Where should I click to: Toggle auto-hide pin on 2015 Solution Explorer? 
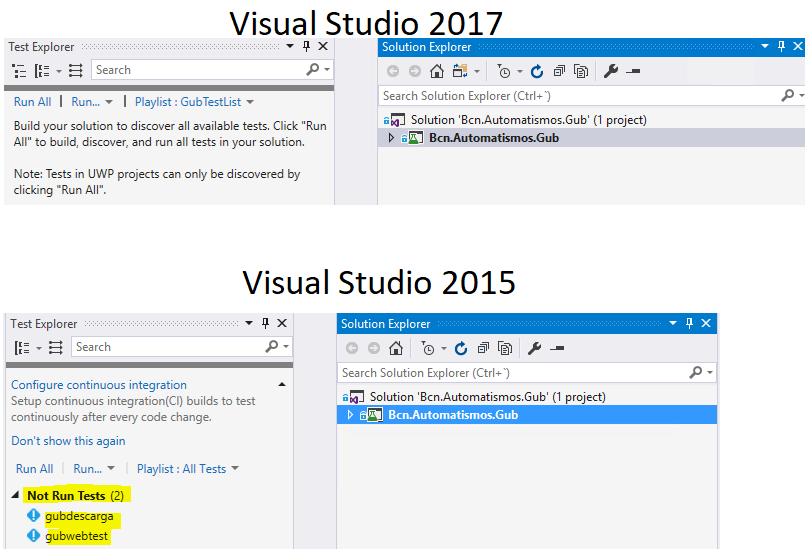click(x=689, y=323)
